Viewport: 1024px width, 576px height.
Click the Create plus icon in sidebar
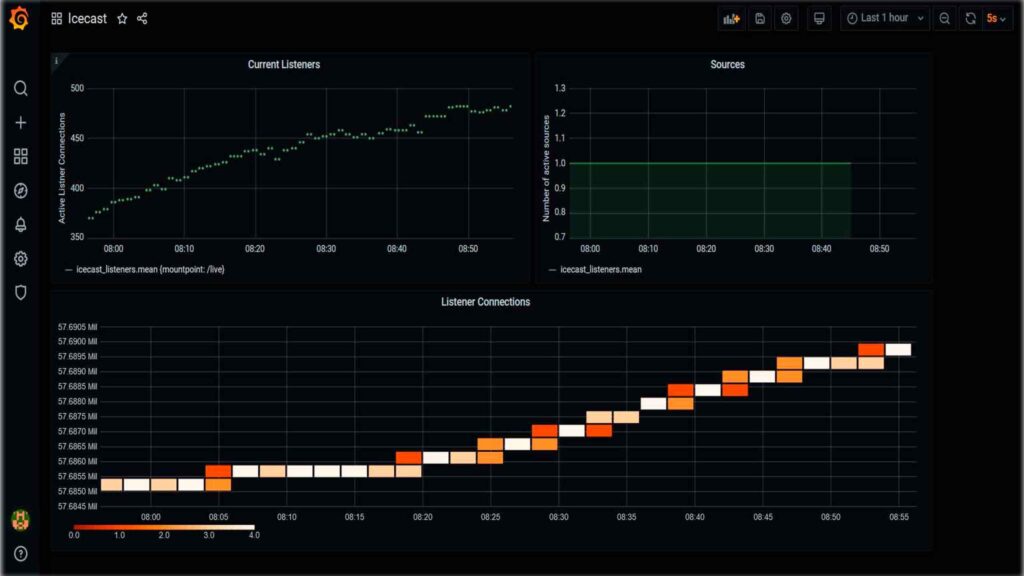[20, 123]
